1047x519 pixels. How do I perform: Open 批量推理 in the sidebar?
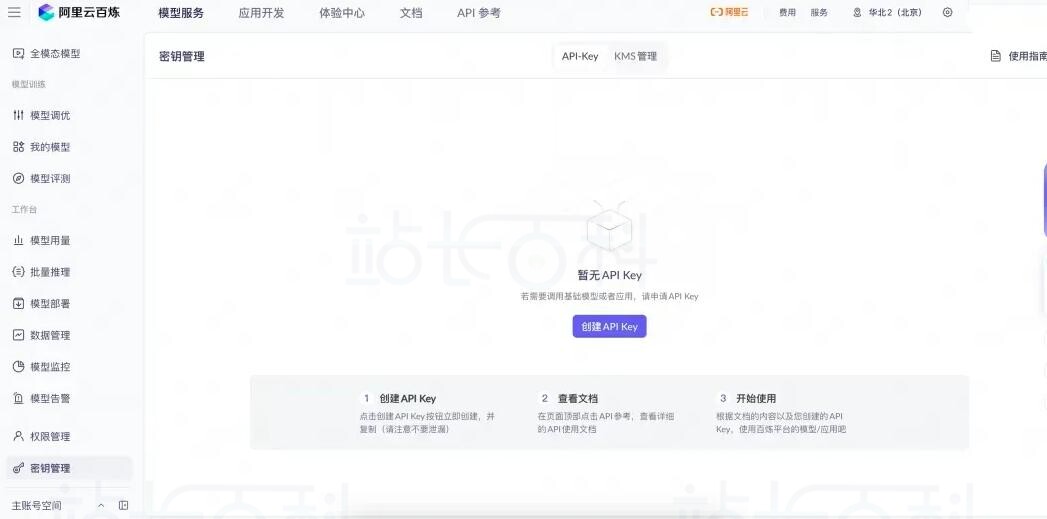[x=49, y=272]
